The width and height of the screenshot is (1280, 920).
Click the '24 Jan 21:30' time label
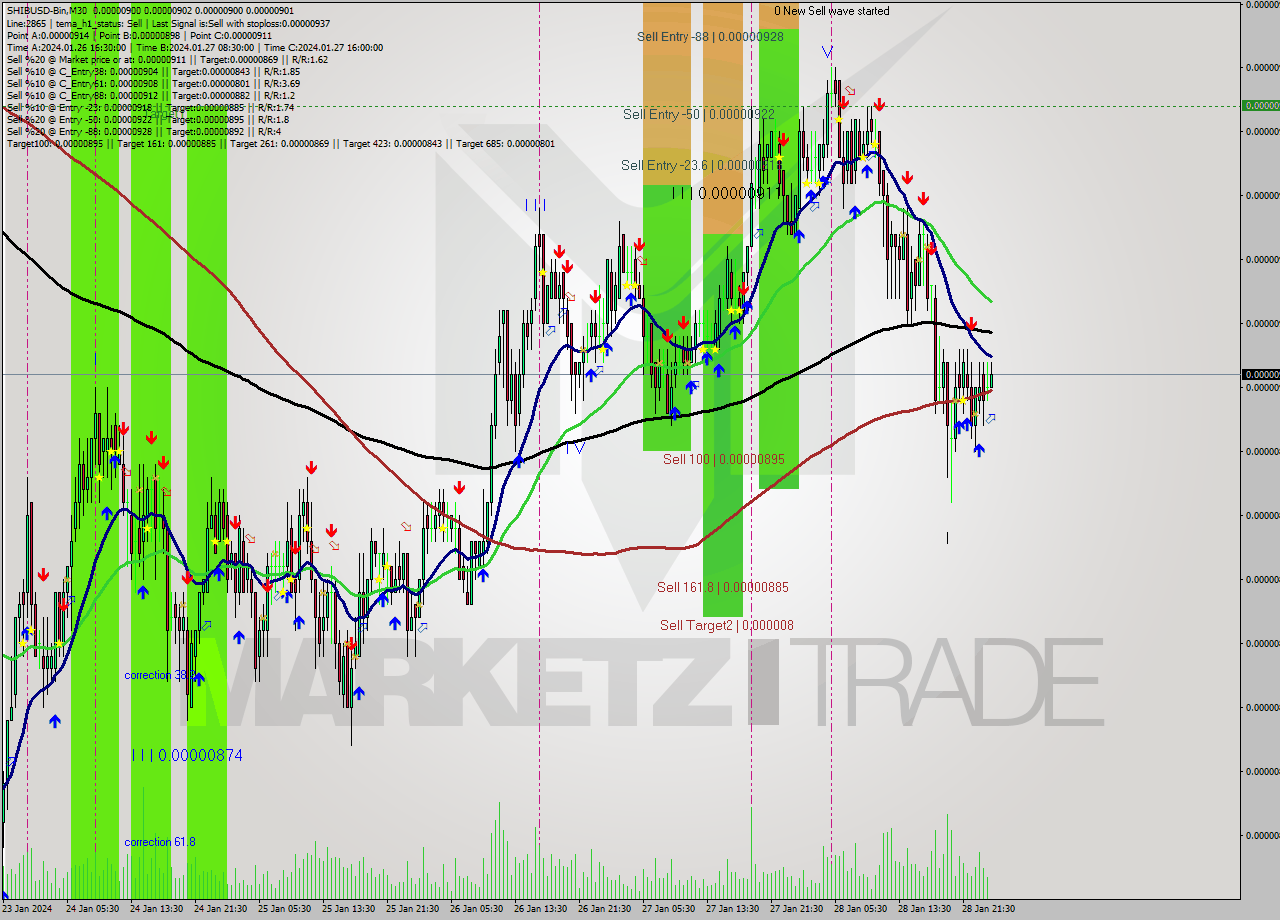[x=220, y=909]
